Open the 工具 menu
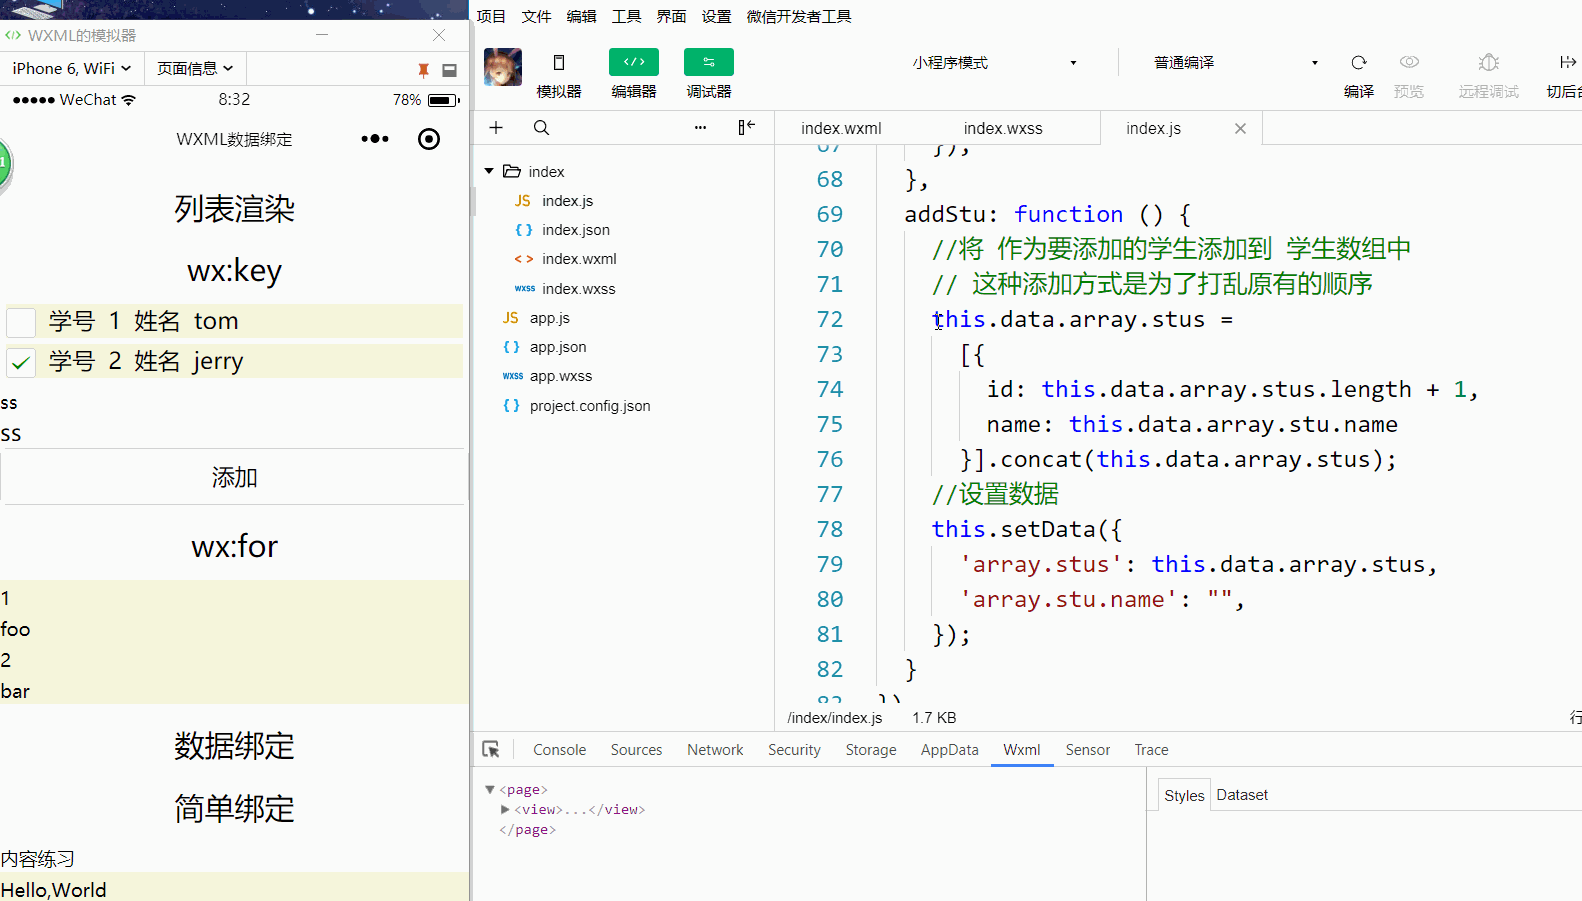Image resolution: width=1582 pixels, height=901 pixels. [x=626, y=16]
